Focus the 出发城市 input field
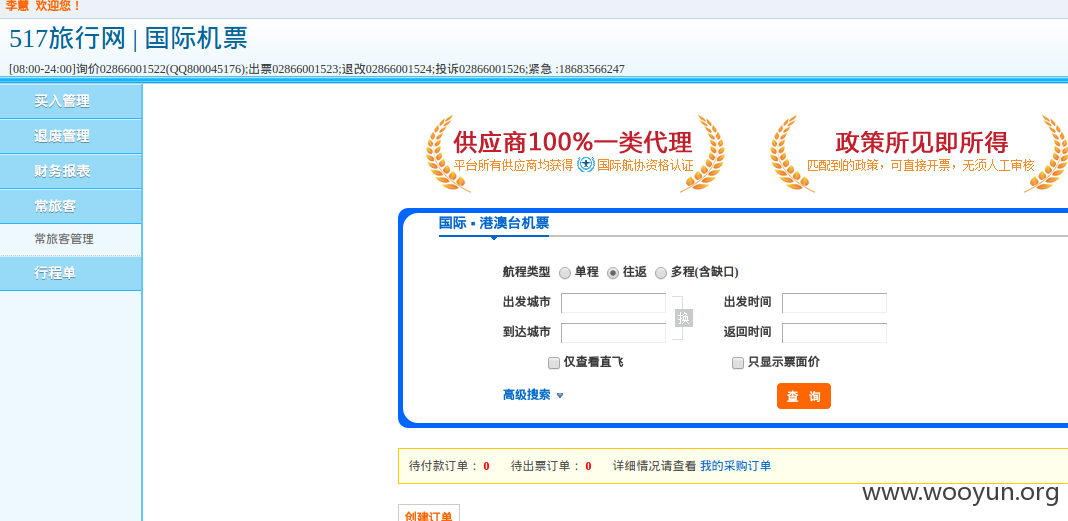The image size is (1068, 521). (613, 303)
